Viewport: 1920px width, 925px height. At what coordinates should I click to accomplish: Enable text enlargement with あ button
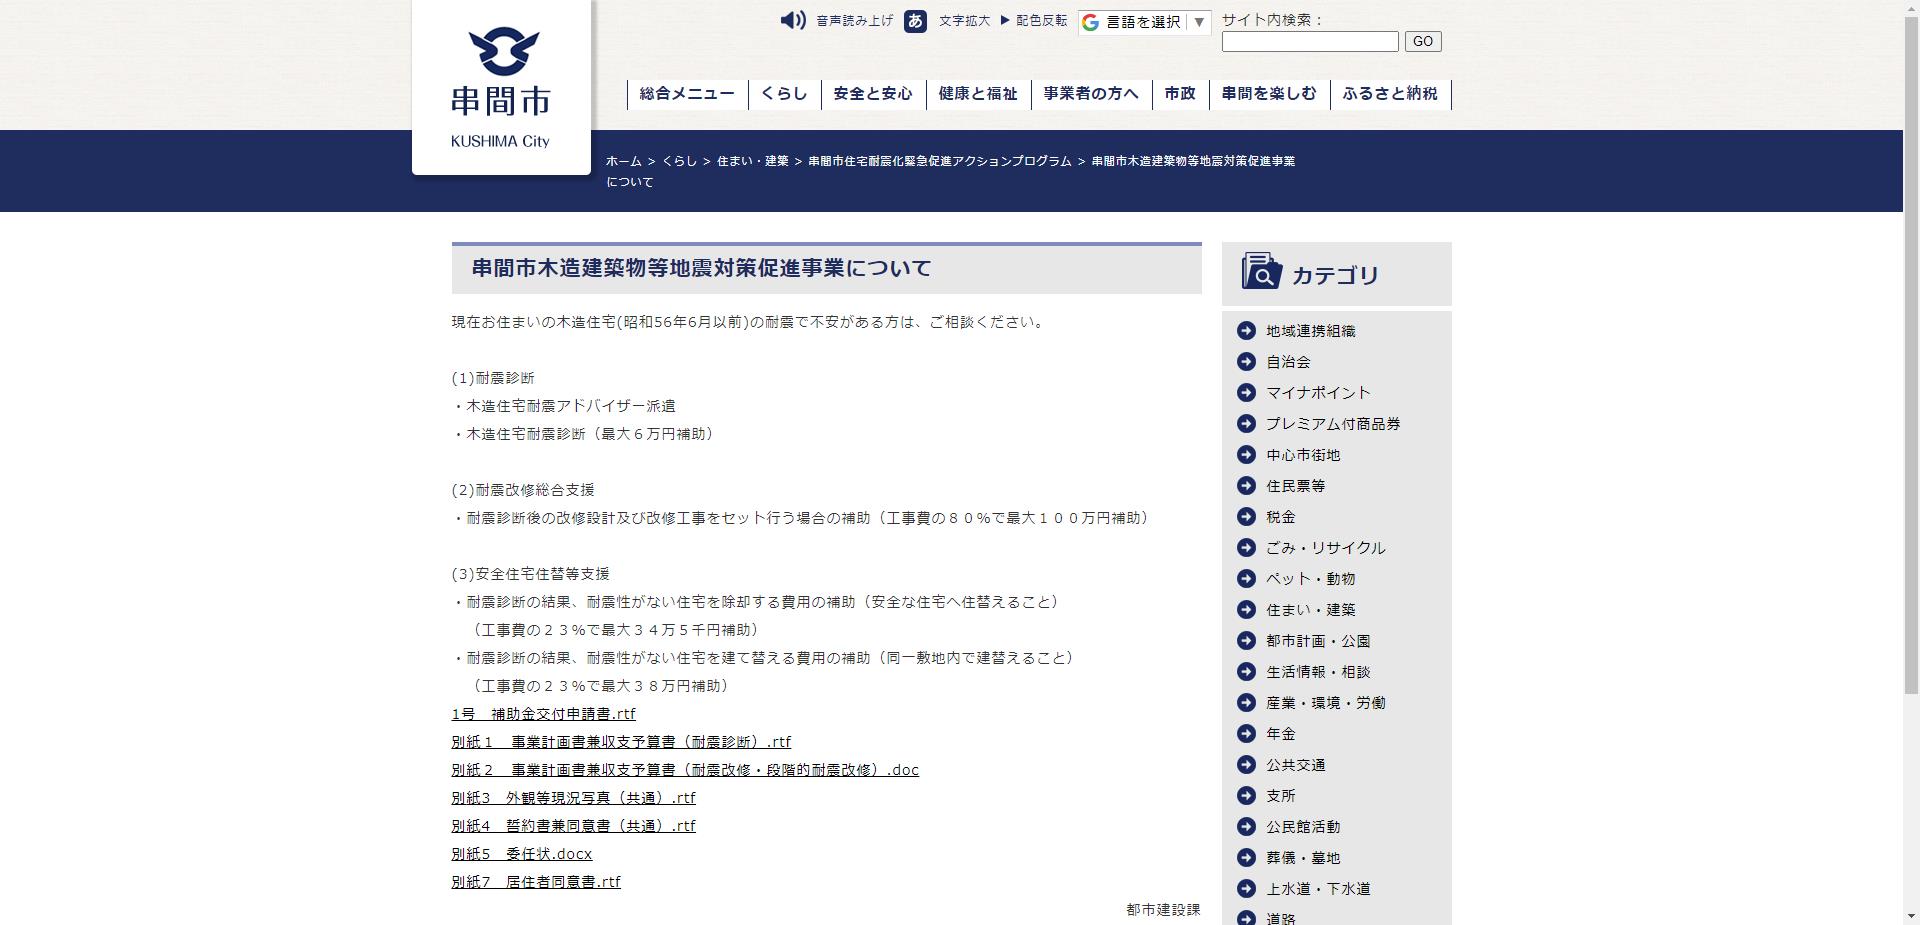(915, 21)
